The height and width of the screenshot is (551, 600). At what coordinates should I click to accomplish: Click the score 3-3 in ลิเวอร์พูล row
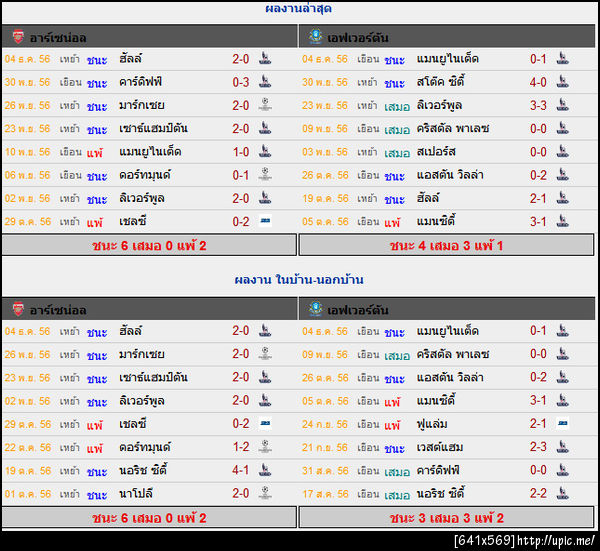click(538, 106)
